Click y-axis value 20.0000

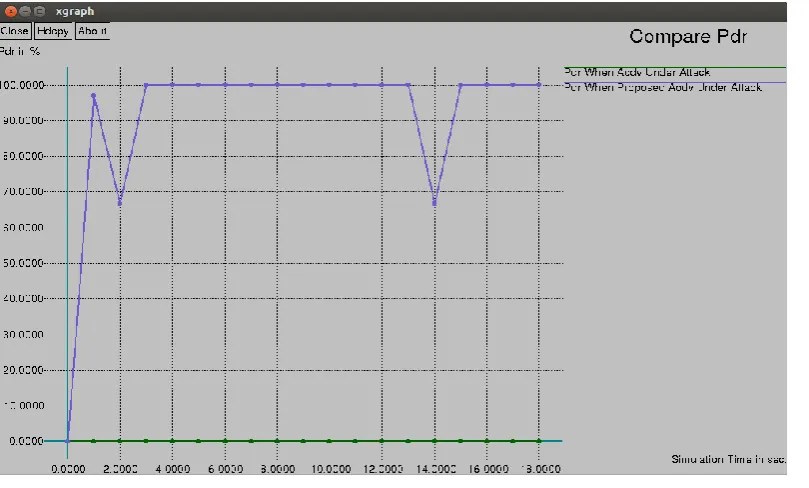pyautogui.click(x=23, y=370)
